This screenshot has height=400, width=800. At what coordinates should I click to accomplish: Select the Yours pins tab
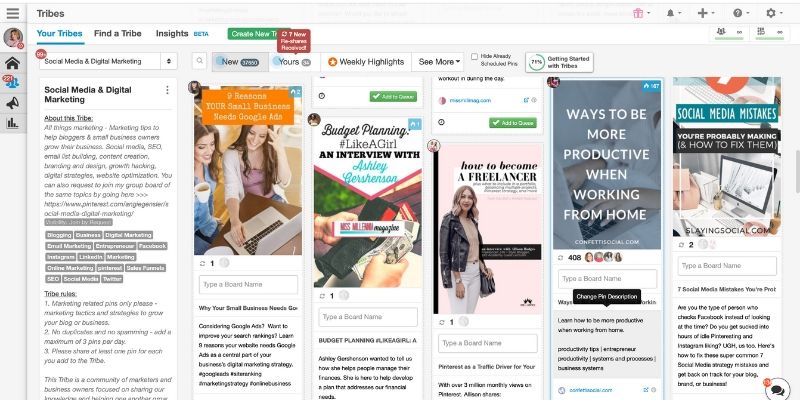tap(294, 62)
